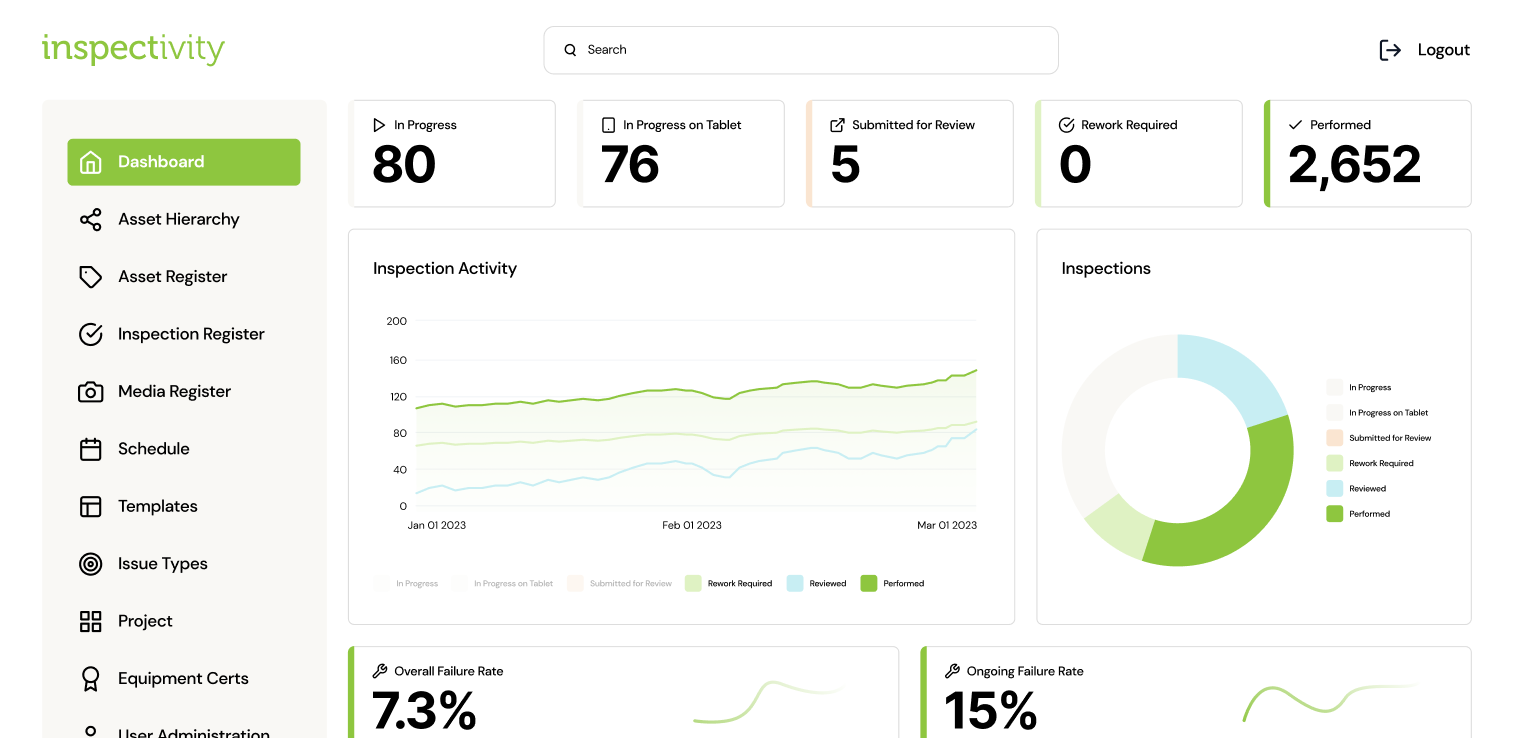The width and height of the screenshot is (1514, 738).
Task: Open the Rework Required 0 card
Action: point(1139,154)
